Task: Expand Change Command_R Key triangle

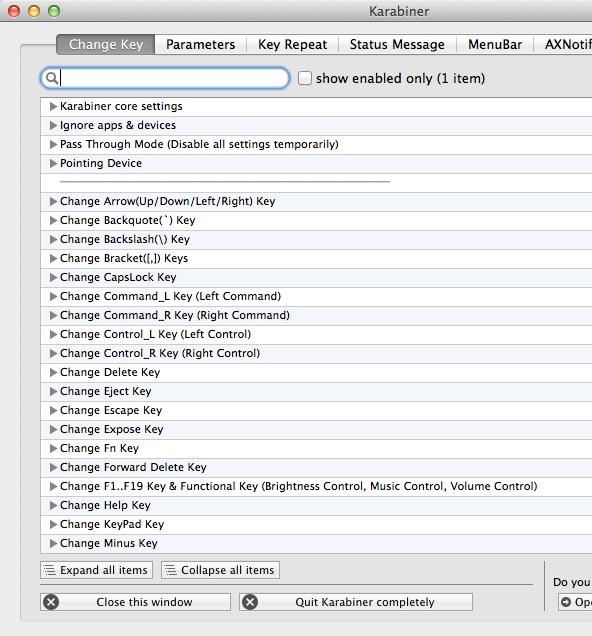Action: tap(53, 315)
